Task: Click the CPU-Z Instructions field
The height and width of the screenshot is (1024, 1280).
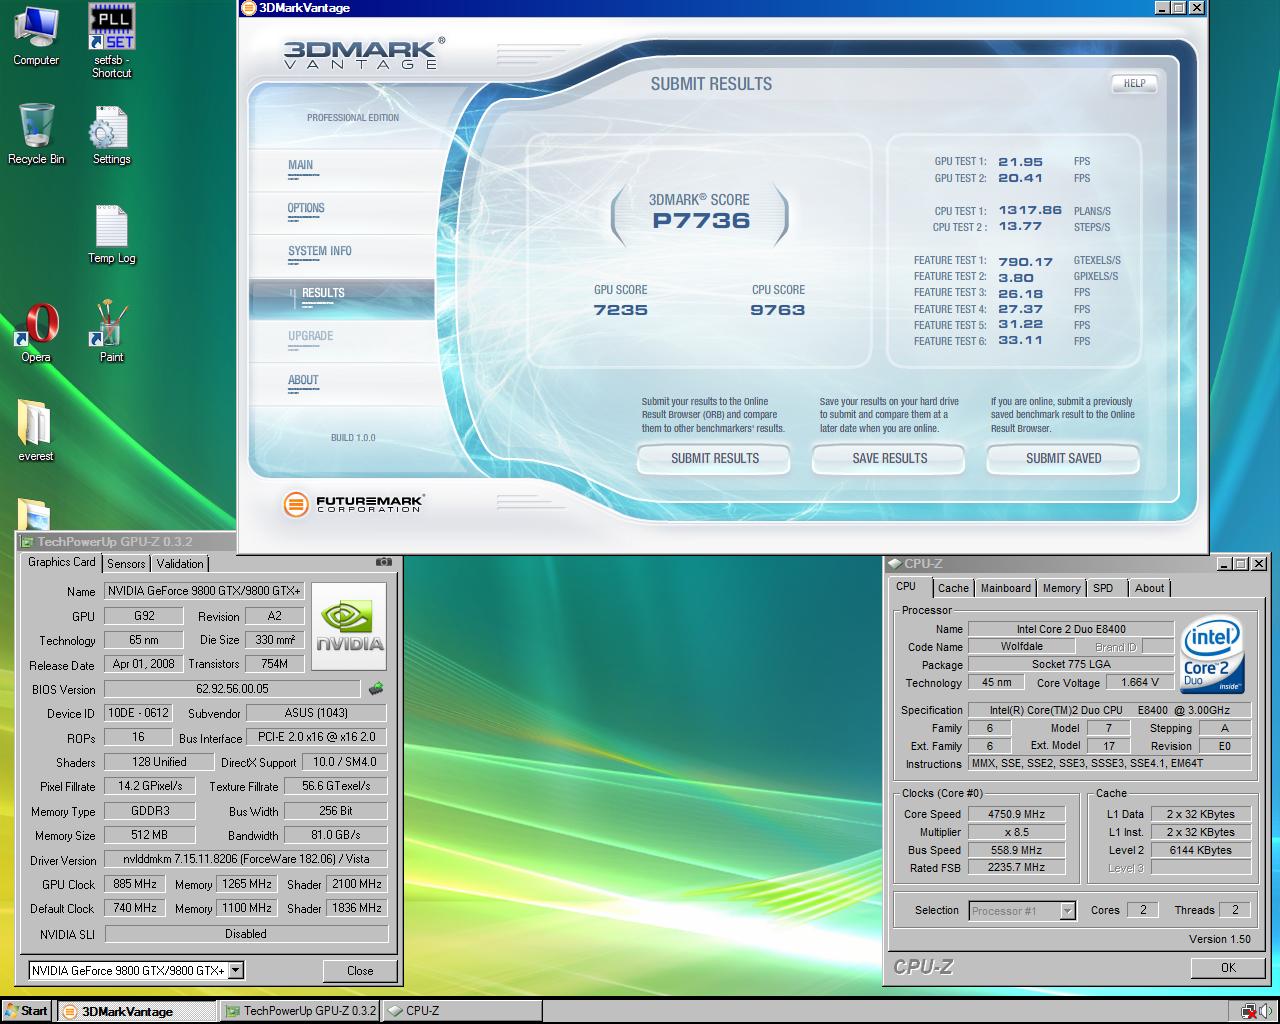Action: (x=1110, y=763)
